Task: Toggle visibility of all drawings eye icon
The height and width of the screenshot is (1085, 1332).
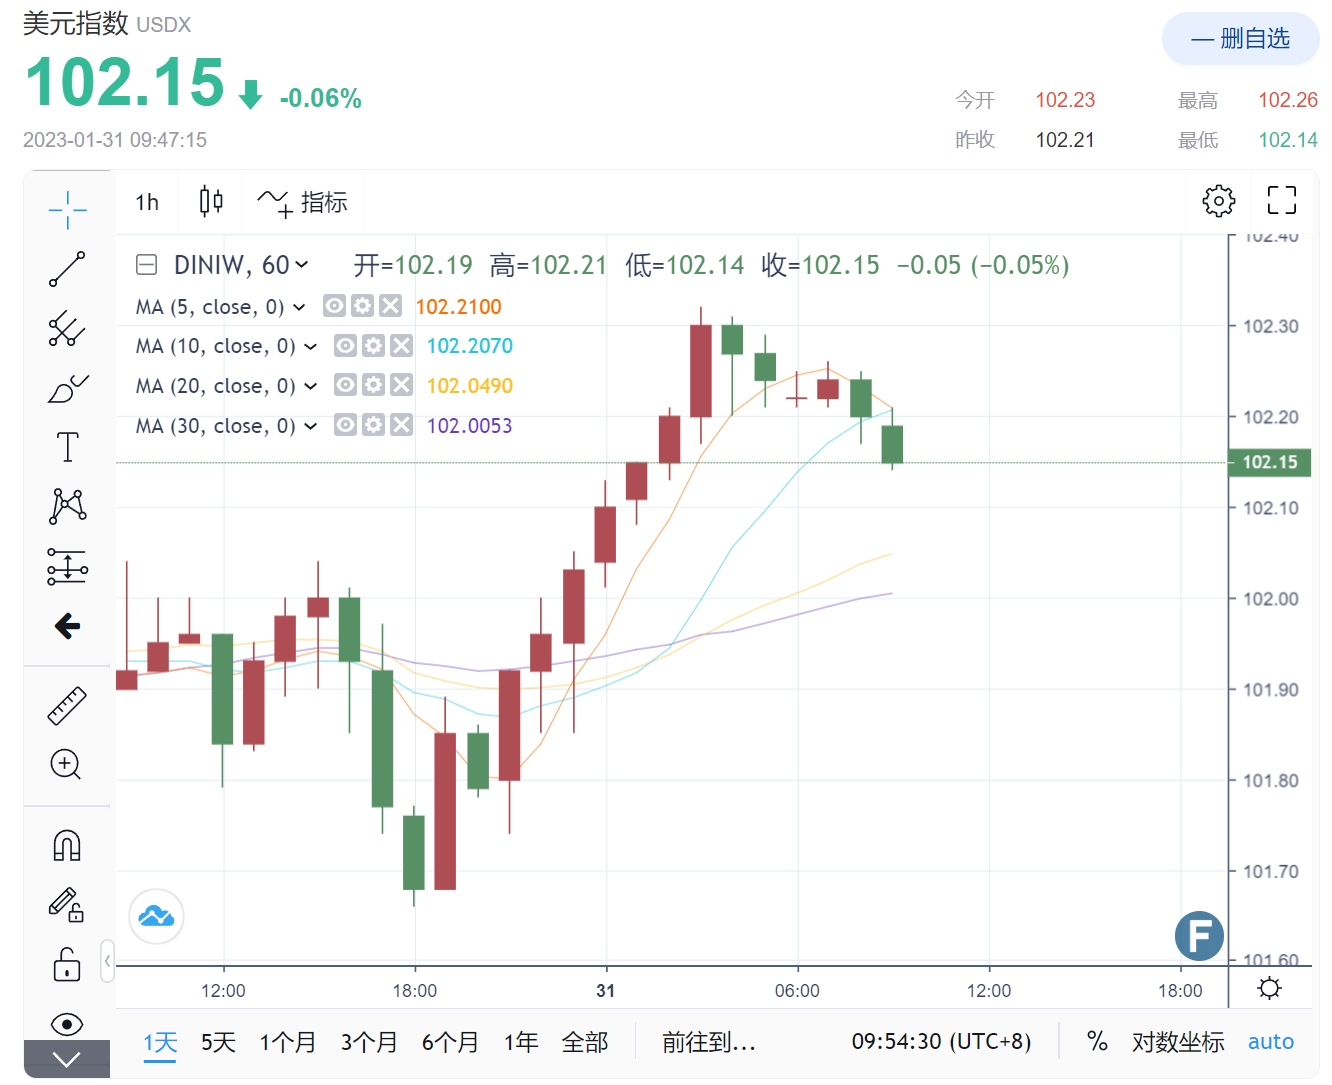Action: click(x=66, y=1023)
